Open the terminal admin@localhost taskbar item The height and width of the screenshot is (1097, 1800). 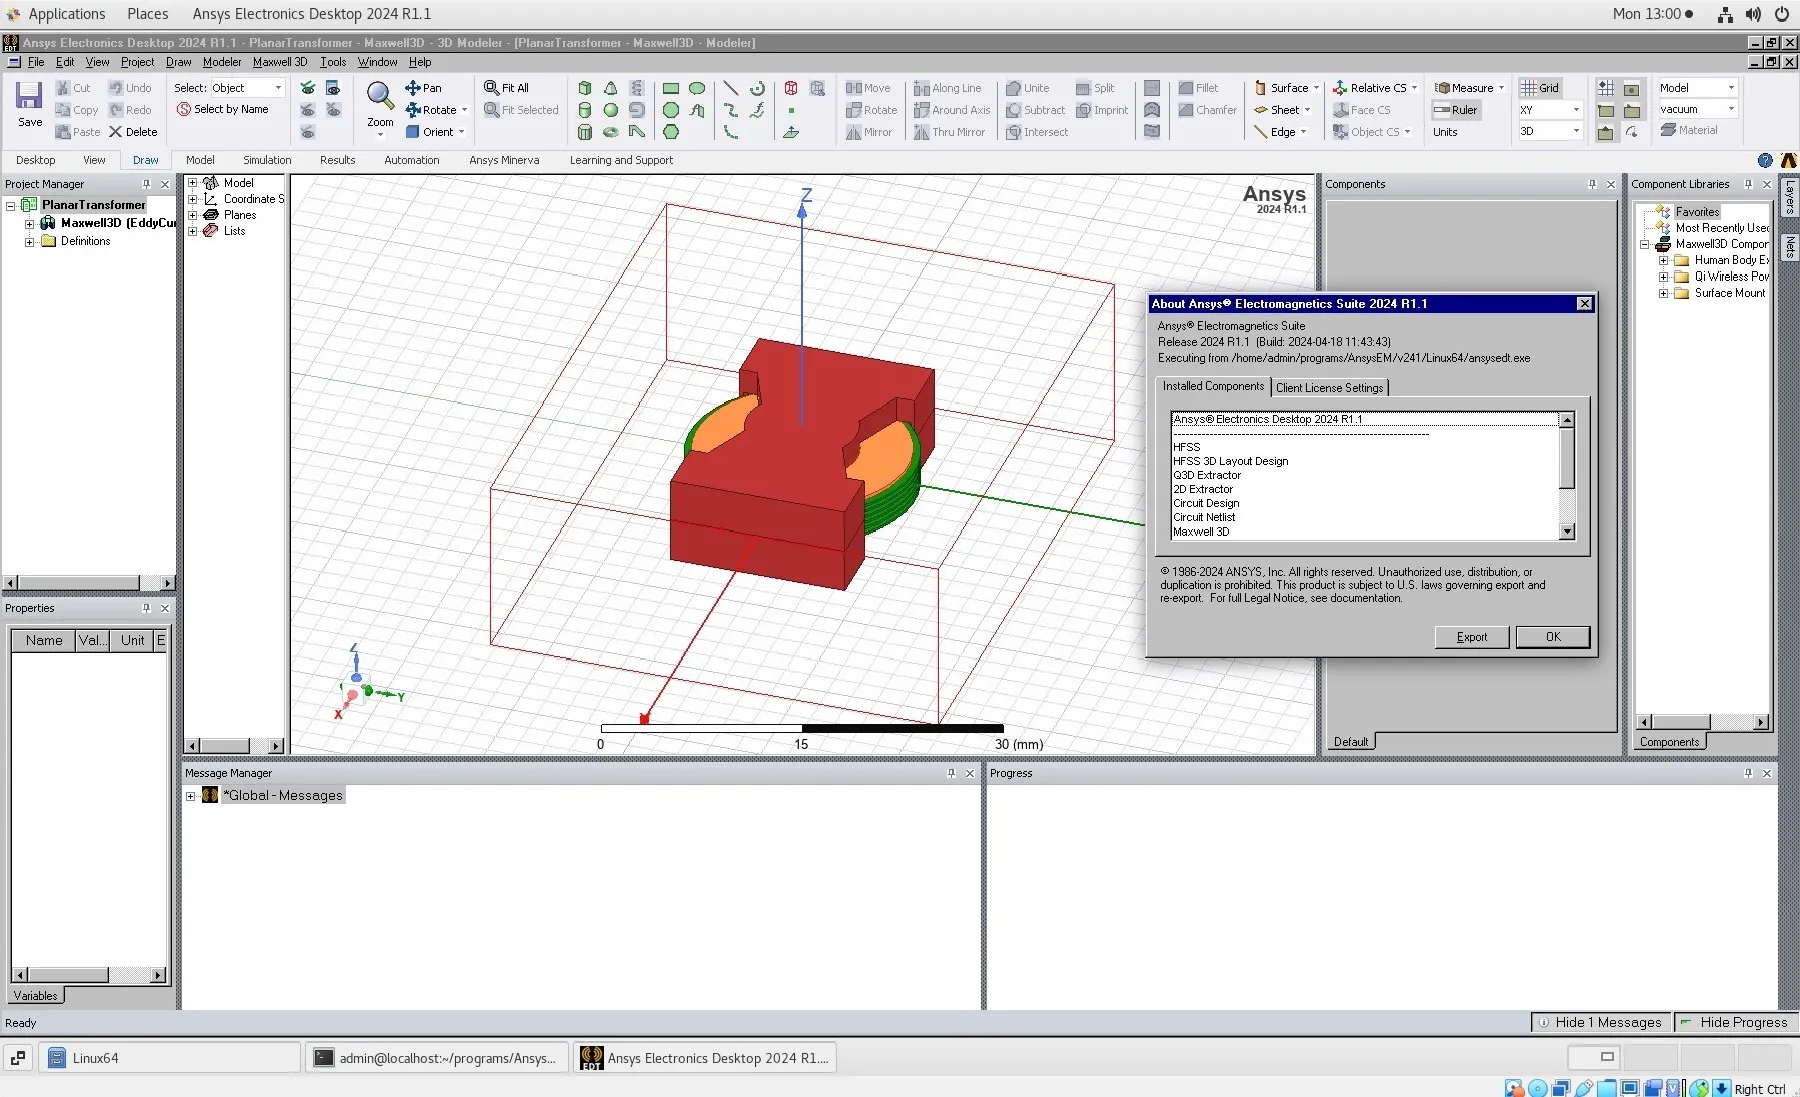[x=437, y=1058]
